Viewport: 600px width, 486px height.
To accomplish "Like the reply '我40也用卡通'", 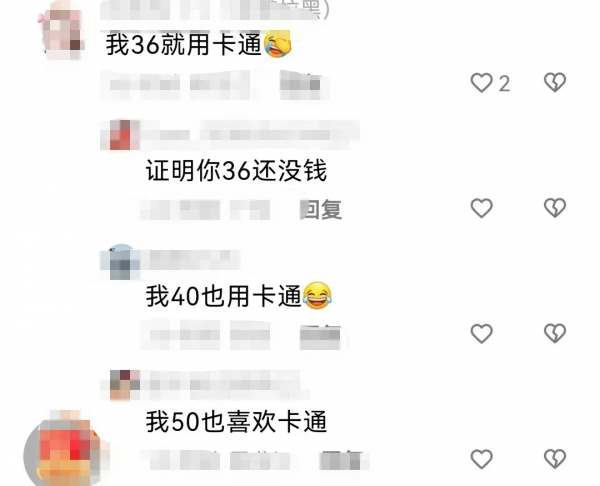I will [x=481, y=333].
